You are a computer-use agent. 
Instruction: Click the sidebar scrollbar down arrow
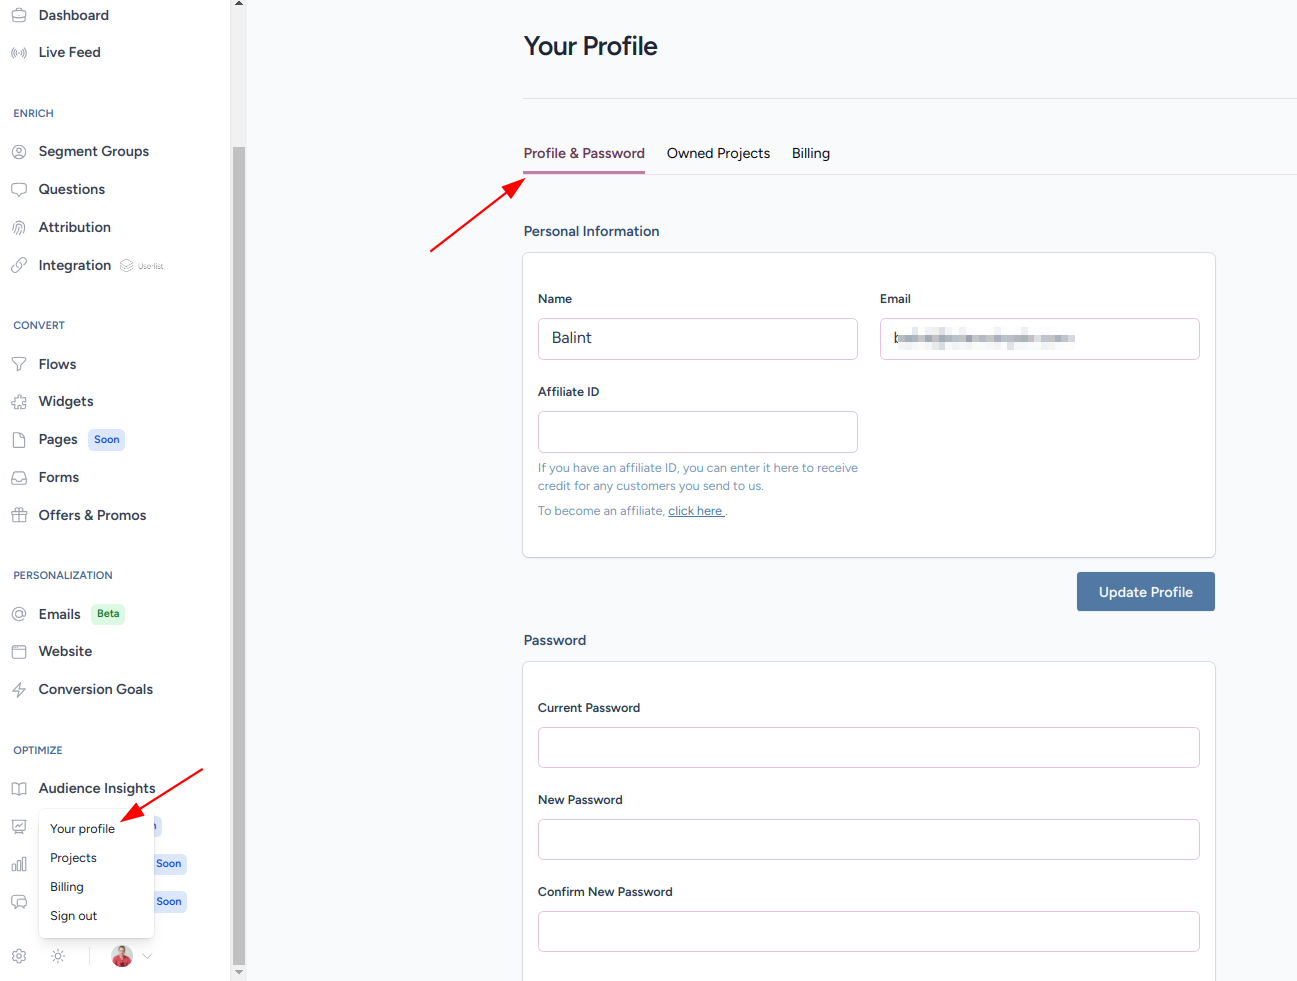click(x=238, y=972)
